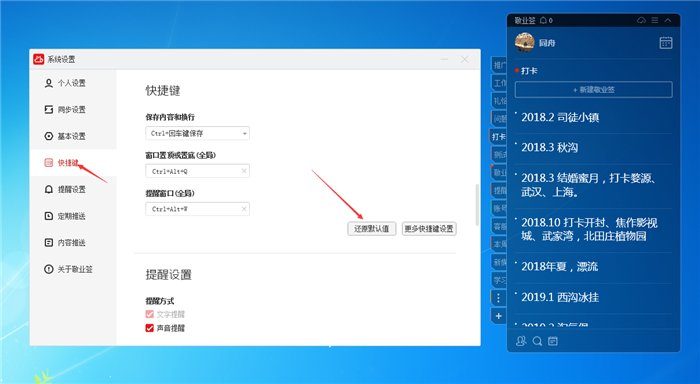Image resolution: width=700 pixels, height=384 pixels.
Task: Click the search icon at the bottom of 敬业签
Action: pyautogui.click(x=538, y=341)
